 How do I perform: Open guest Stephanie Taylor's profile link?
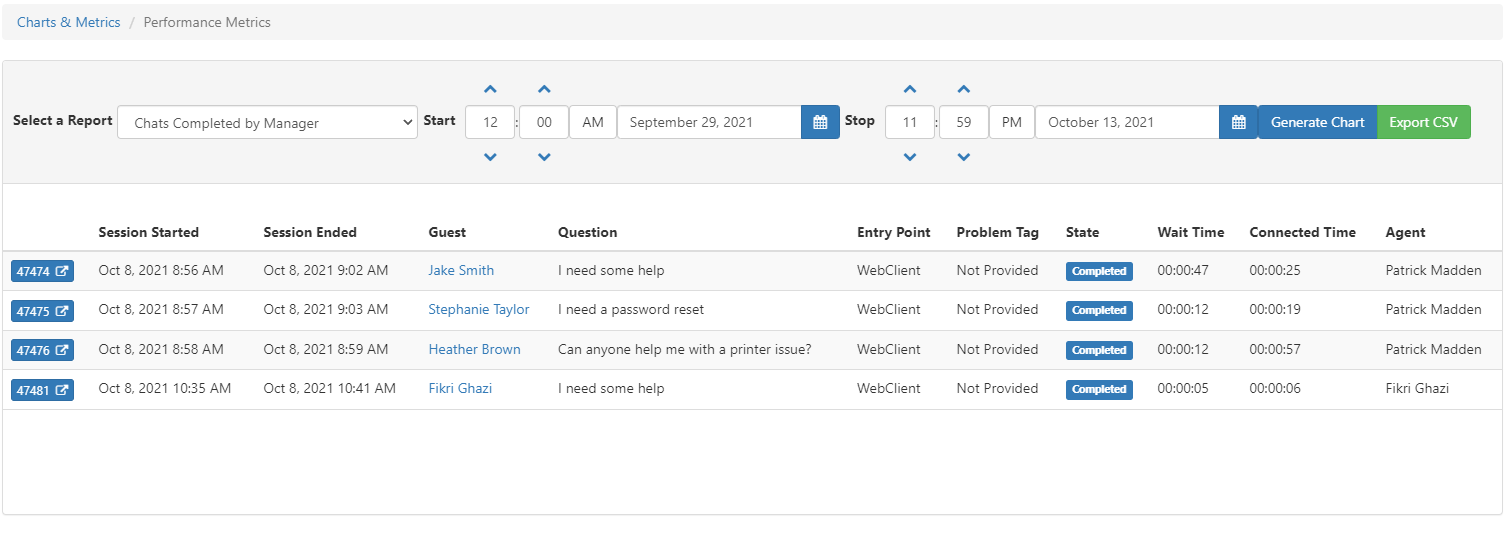479,309
